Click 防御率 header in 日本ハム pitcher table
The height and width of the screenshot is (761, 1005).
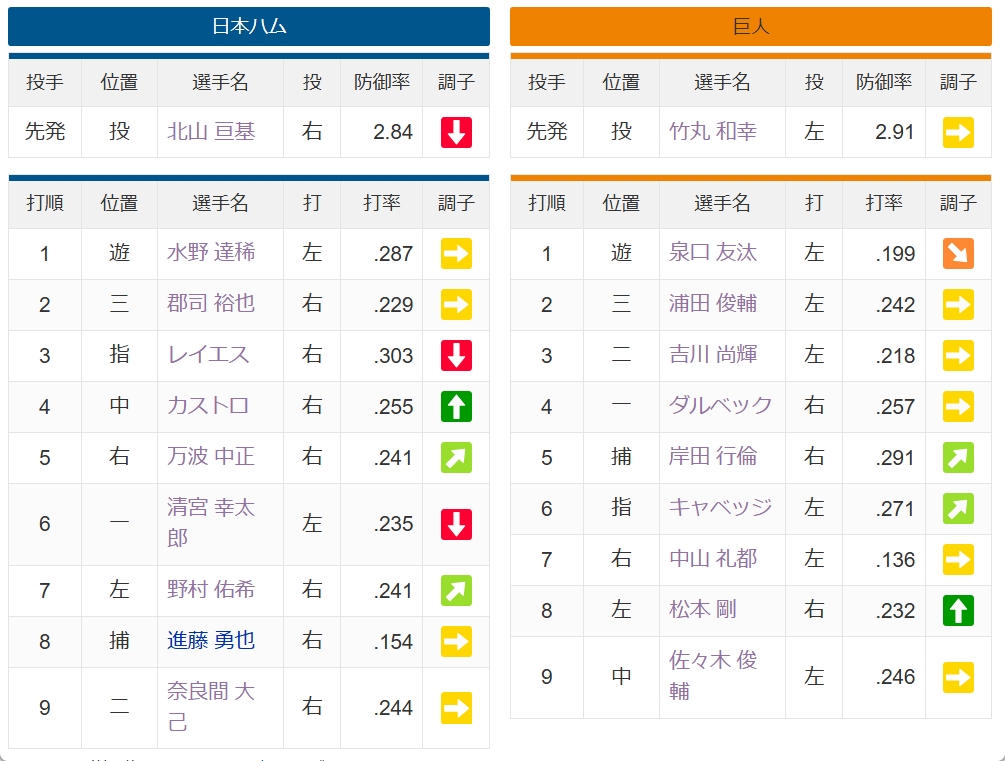tap(382, 82)
